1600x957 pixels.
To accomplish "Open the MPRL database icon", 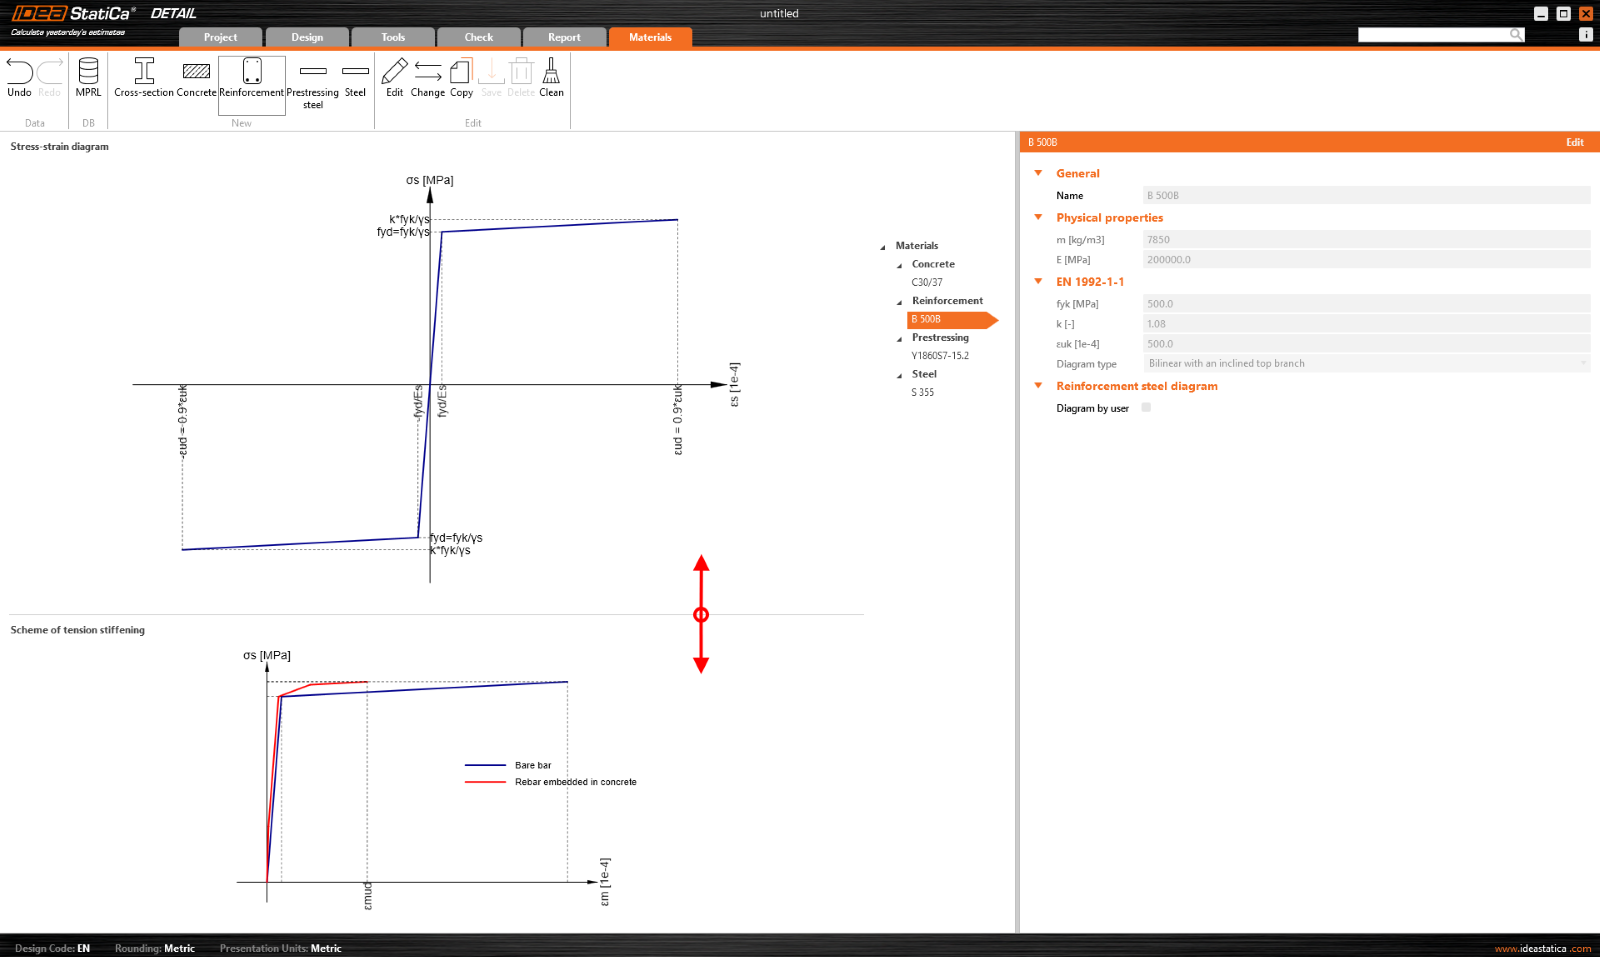I will (87, 80).
